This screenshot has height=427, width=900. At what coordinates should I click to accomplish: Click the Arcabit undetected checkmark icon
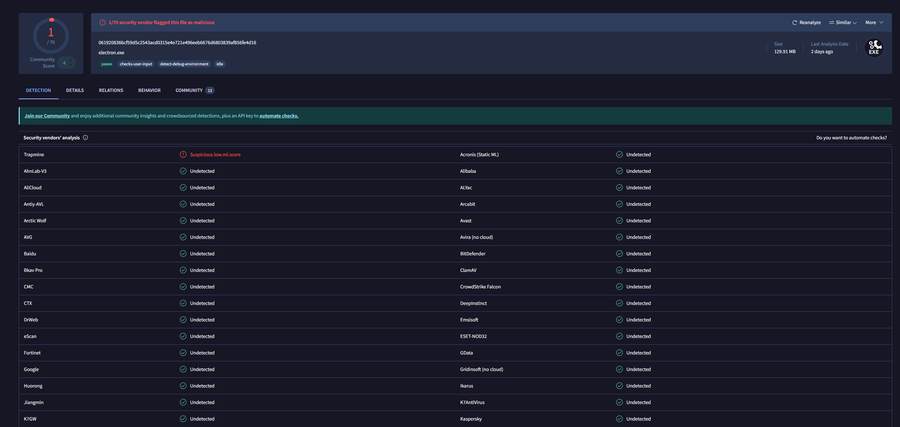pos(619,204)
